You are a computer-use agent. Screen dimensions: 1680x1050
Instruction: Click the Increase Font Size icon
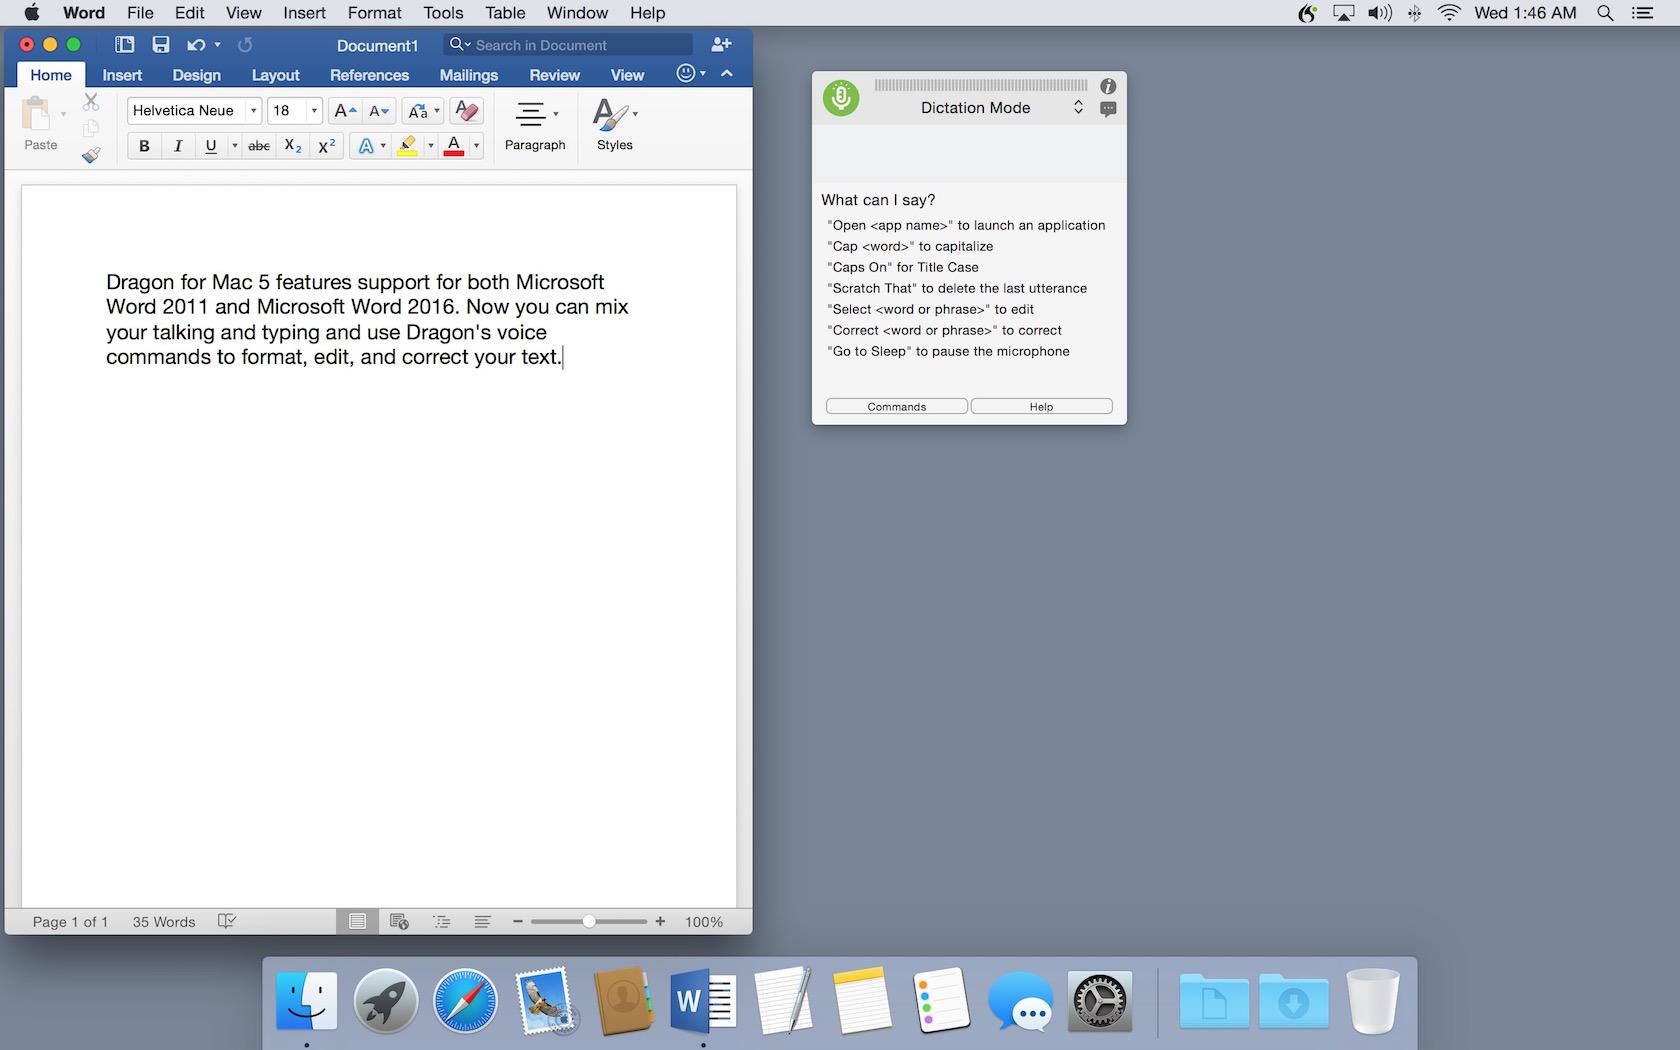[x=345, y=111]
